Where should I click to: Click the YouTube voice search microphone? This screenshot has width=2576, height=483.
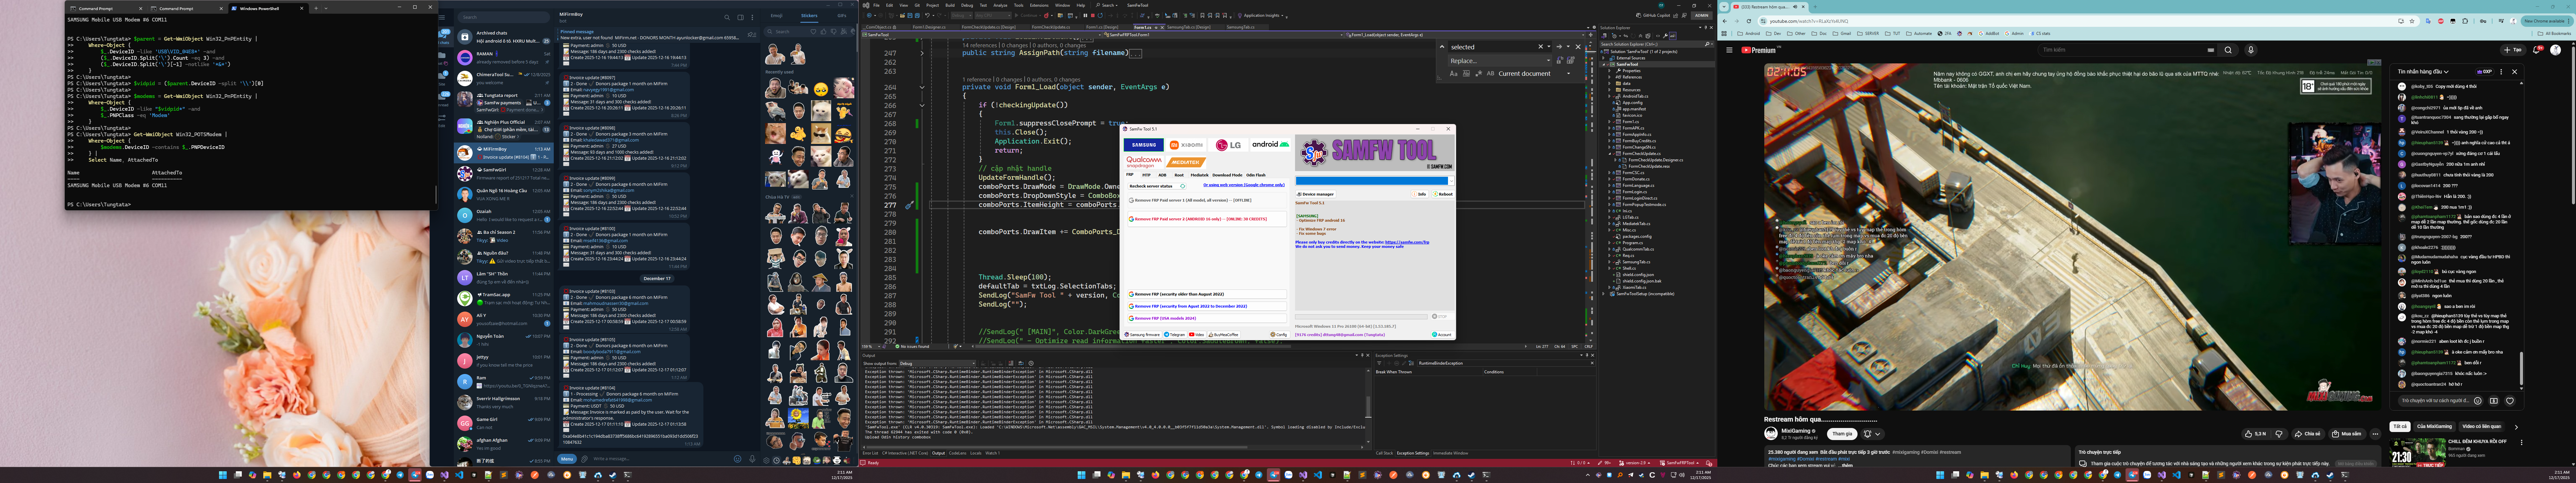(2251, 50)
